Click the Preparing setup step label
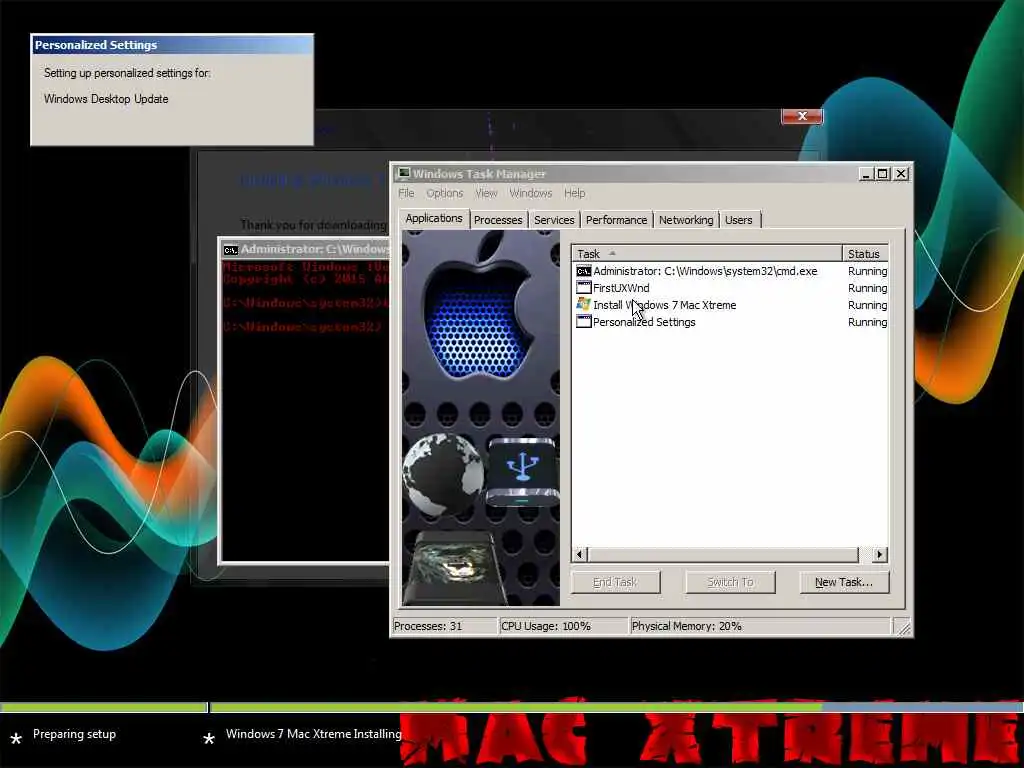The height and width of the screenshot is (768, 1024). tap(74, 734)
